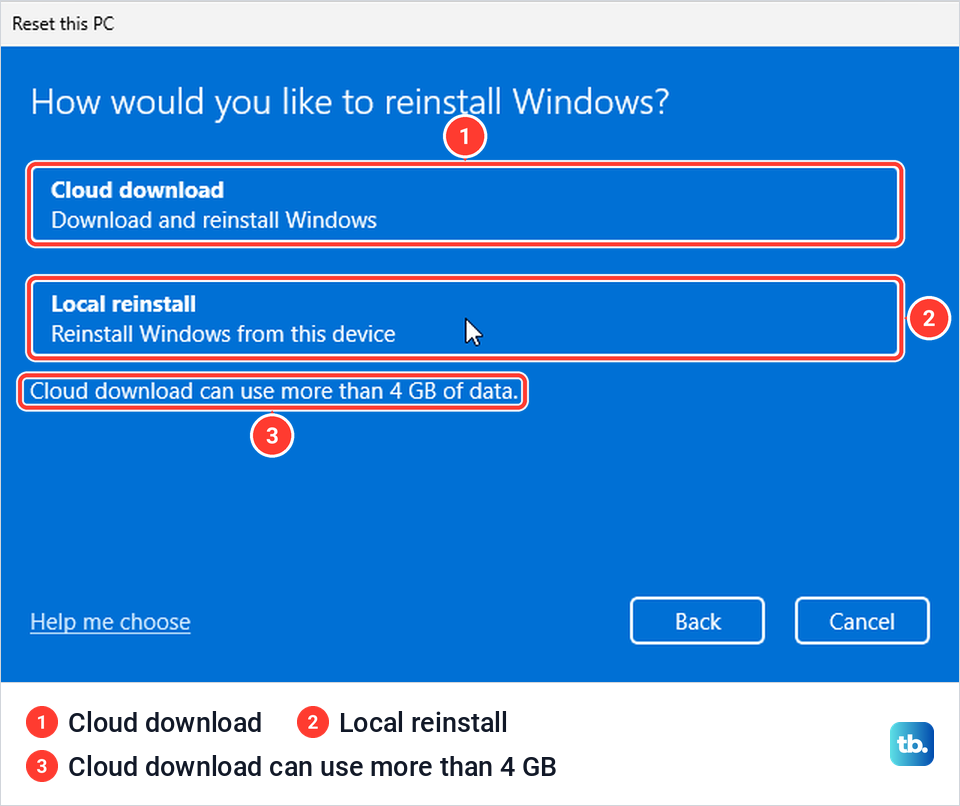Click the 'How would you like to reinstall Windows?' heading
Viewport: 960px width, 806px height.
coord(350,102)
